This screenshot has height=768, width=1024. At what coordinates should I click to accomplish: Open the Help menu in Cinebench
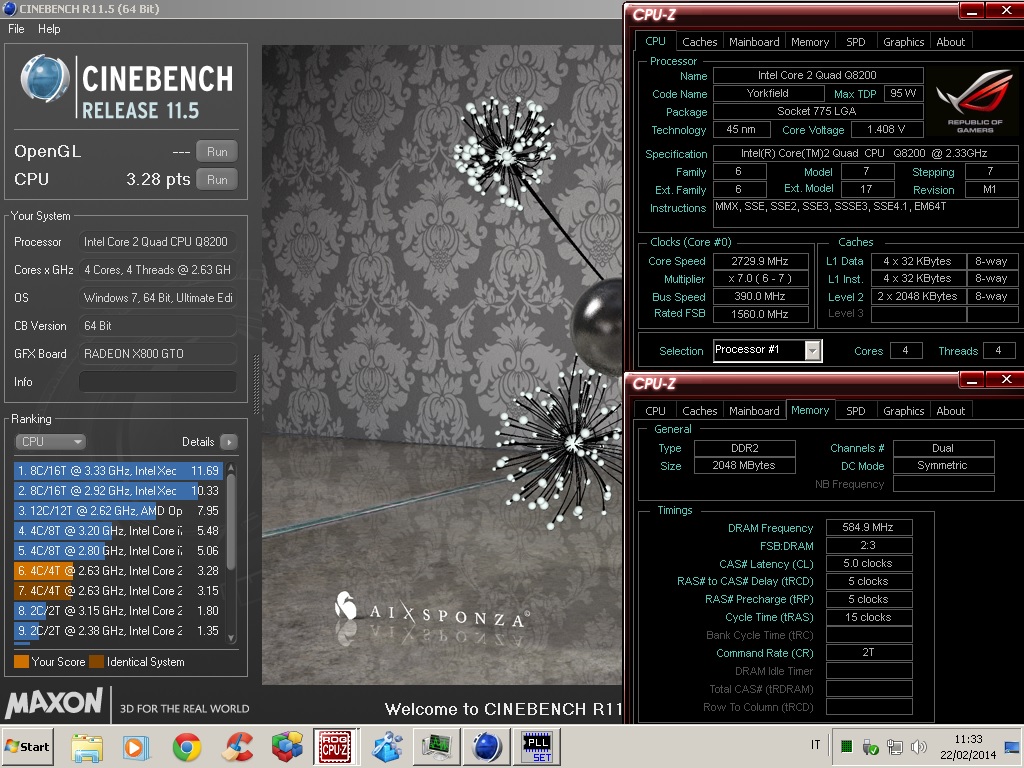coord(49,29)
